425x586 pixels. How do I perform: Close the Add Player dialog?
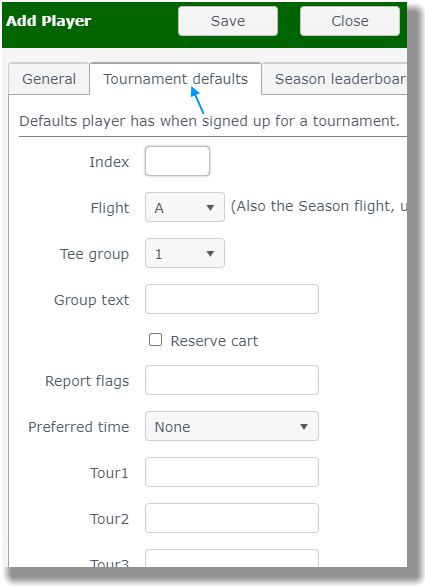click(350, 21)
